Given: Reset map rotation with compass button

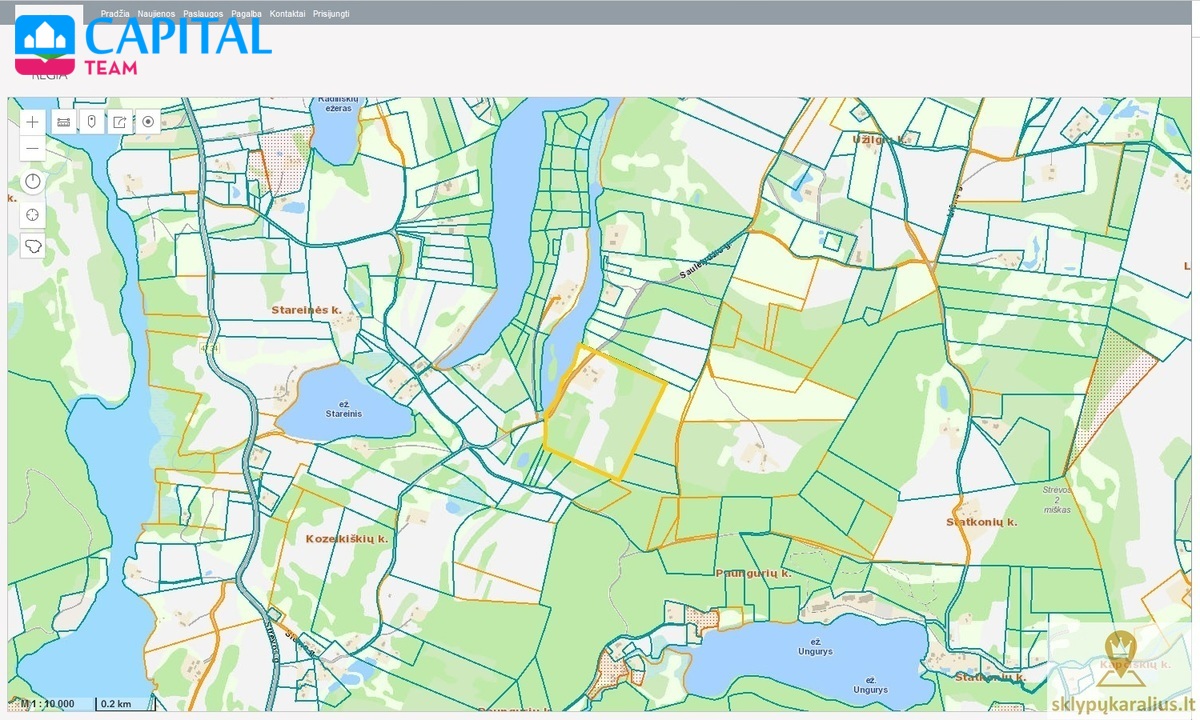Looking at the screenshot, I should pos(33,181).
